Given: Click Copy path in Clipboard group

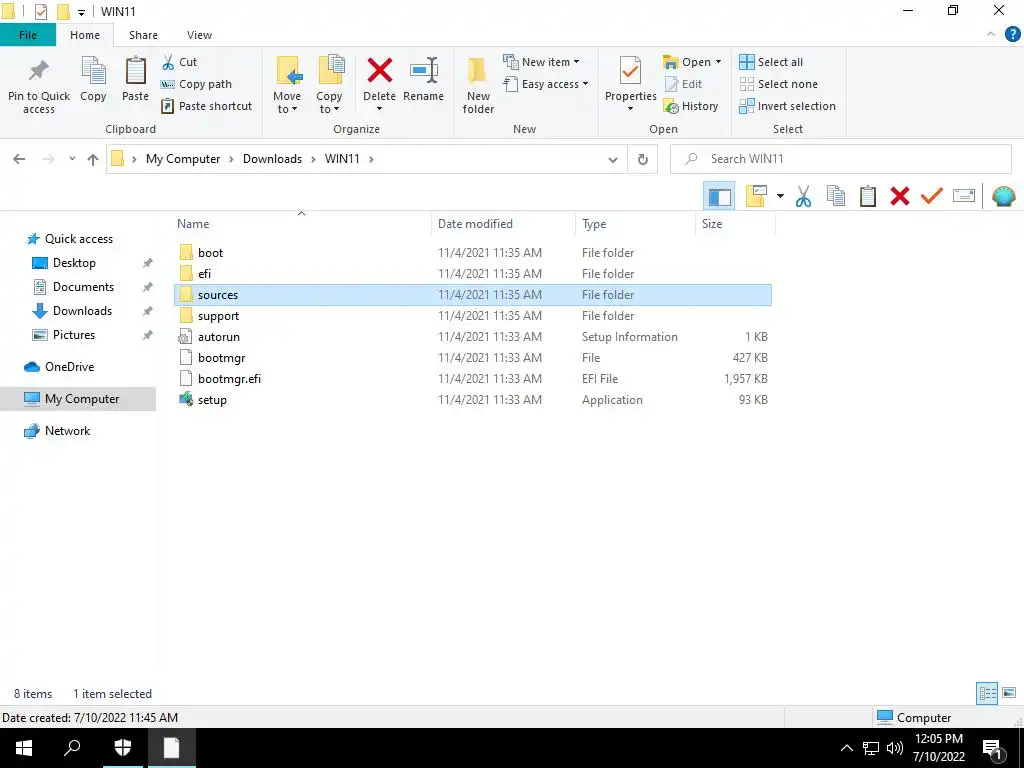Looking at the screenshot, I should (x=196, y=84).
